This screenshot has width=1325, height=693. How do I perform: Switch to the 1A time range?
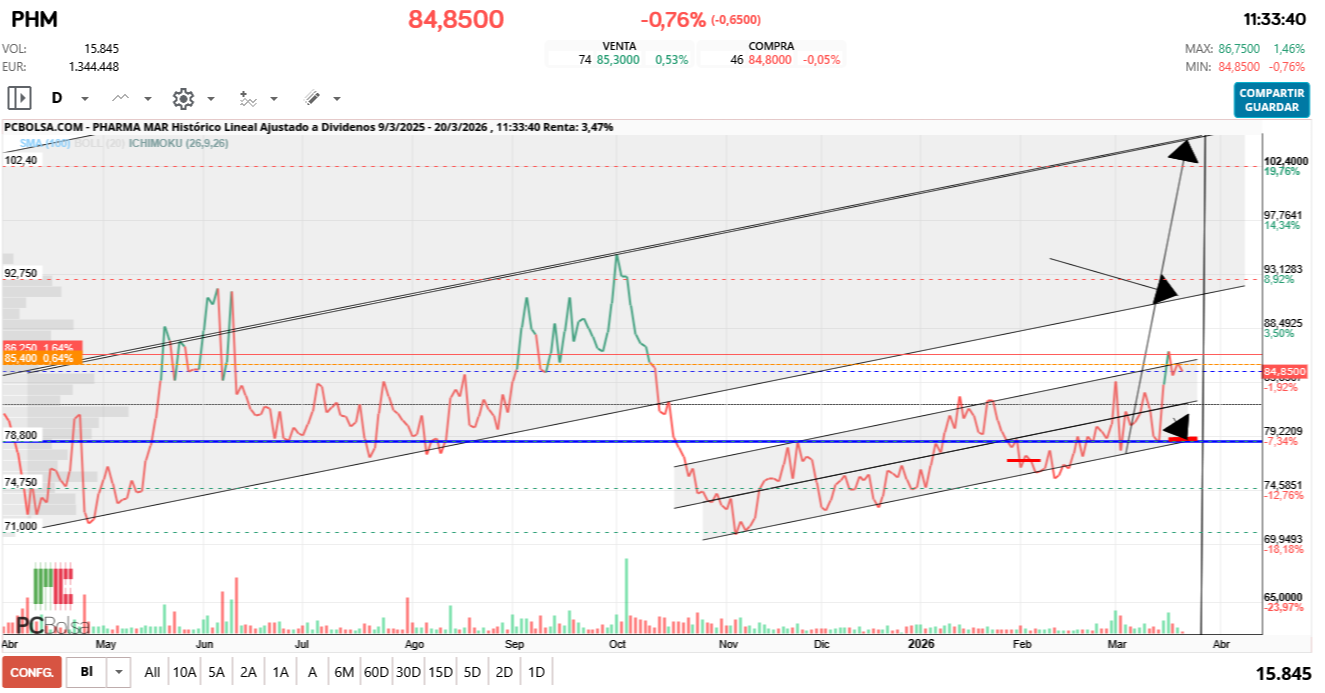point(280,672)
